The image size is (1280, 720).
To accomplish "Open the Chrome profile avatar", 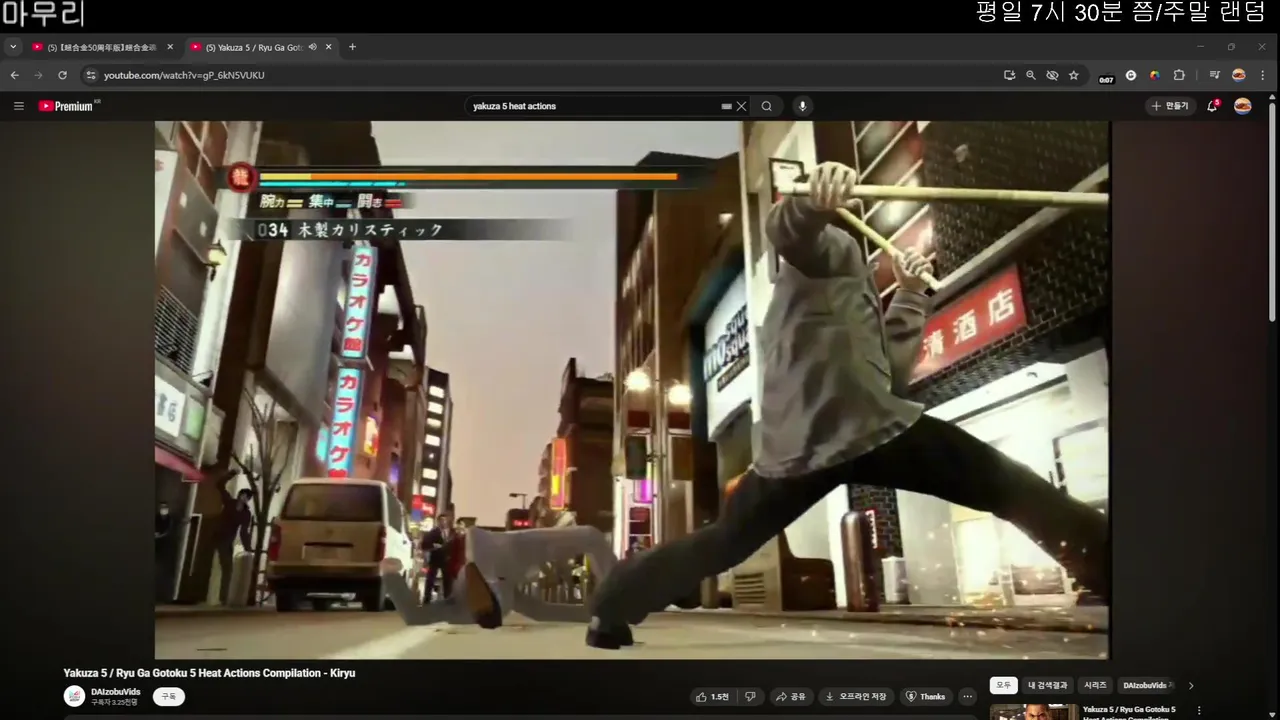I will click(x=1239, y=75).
